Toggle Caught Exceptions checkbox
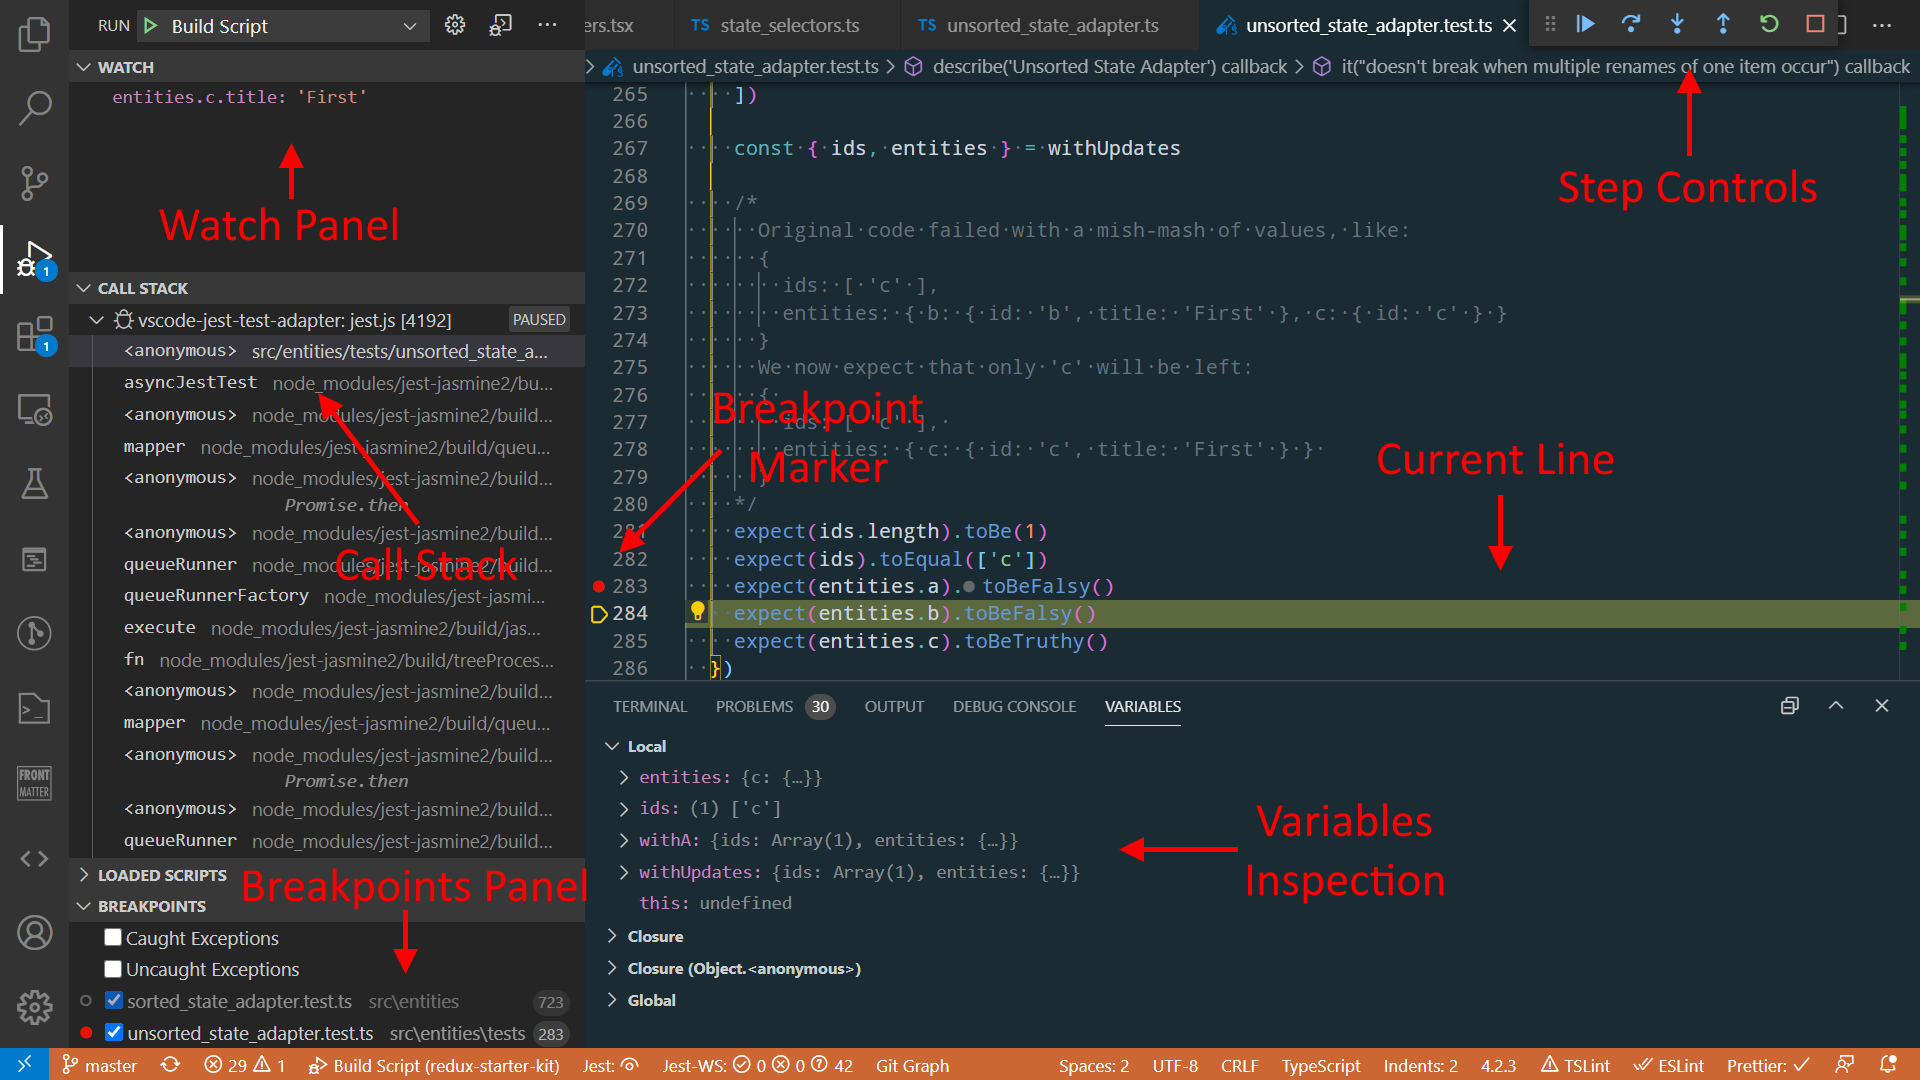This screenshot has height=1080, width=1920. [113, 938]
